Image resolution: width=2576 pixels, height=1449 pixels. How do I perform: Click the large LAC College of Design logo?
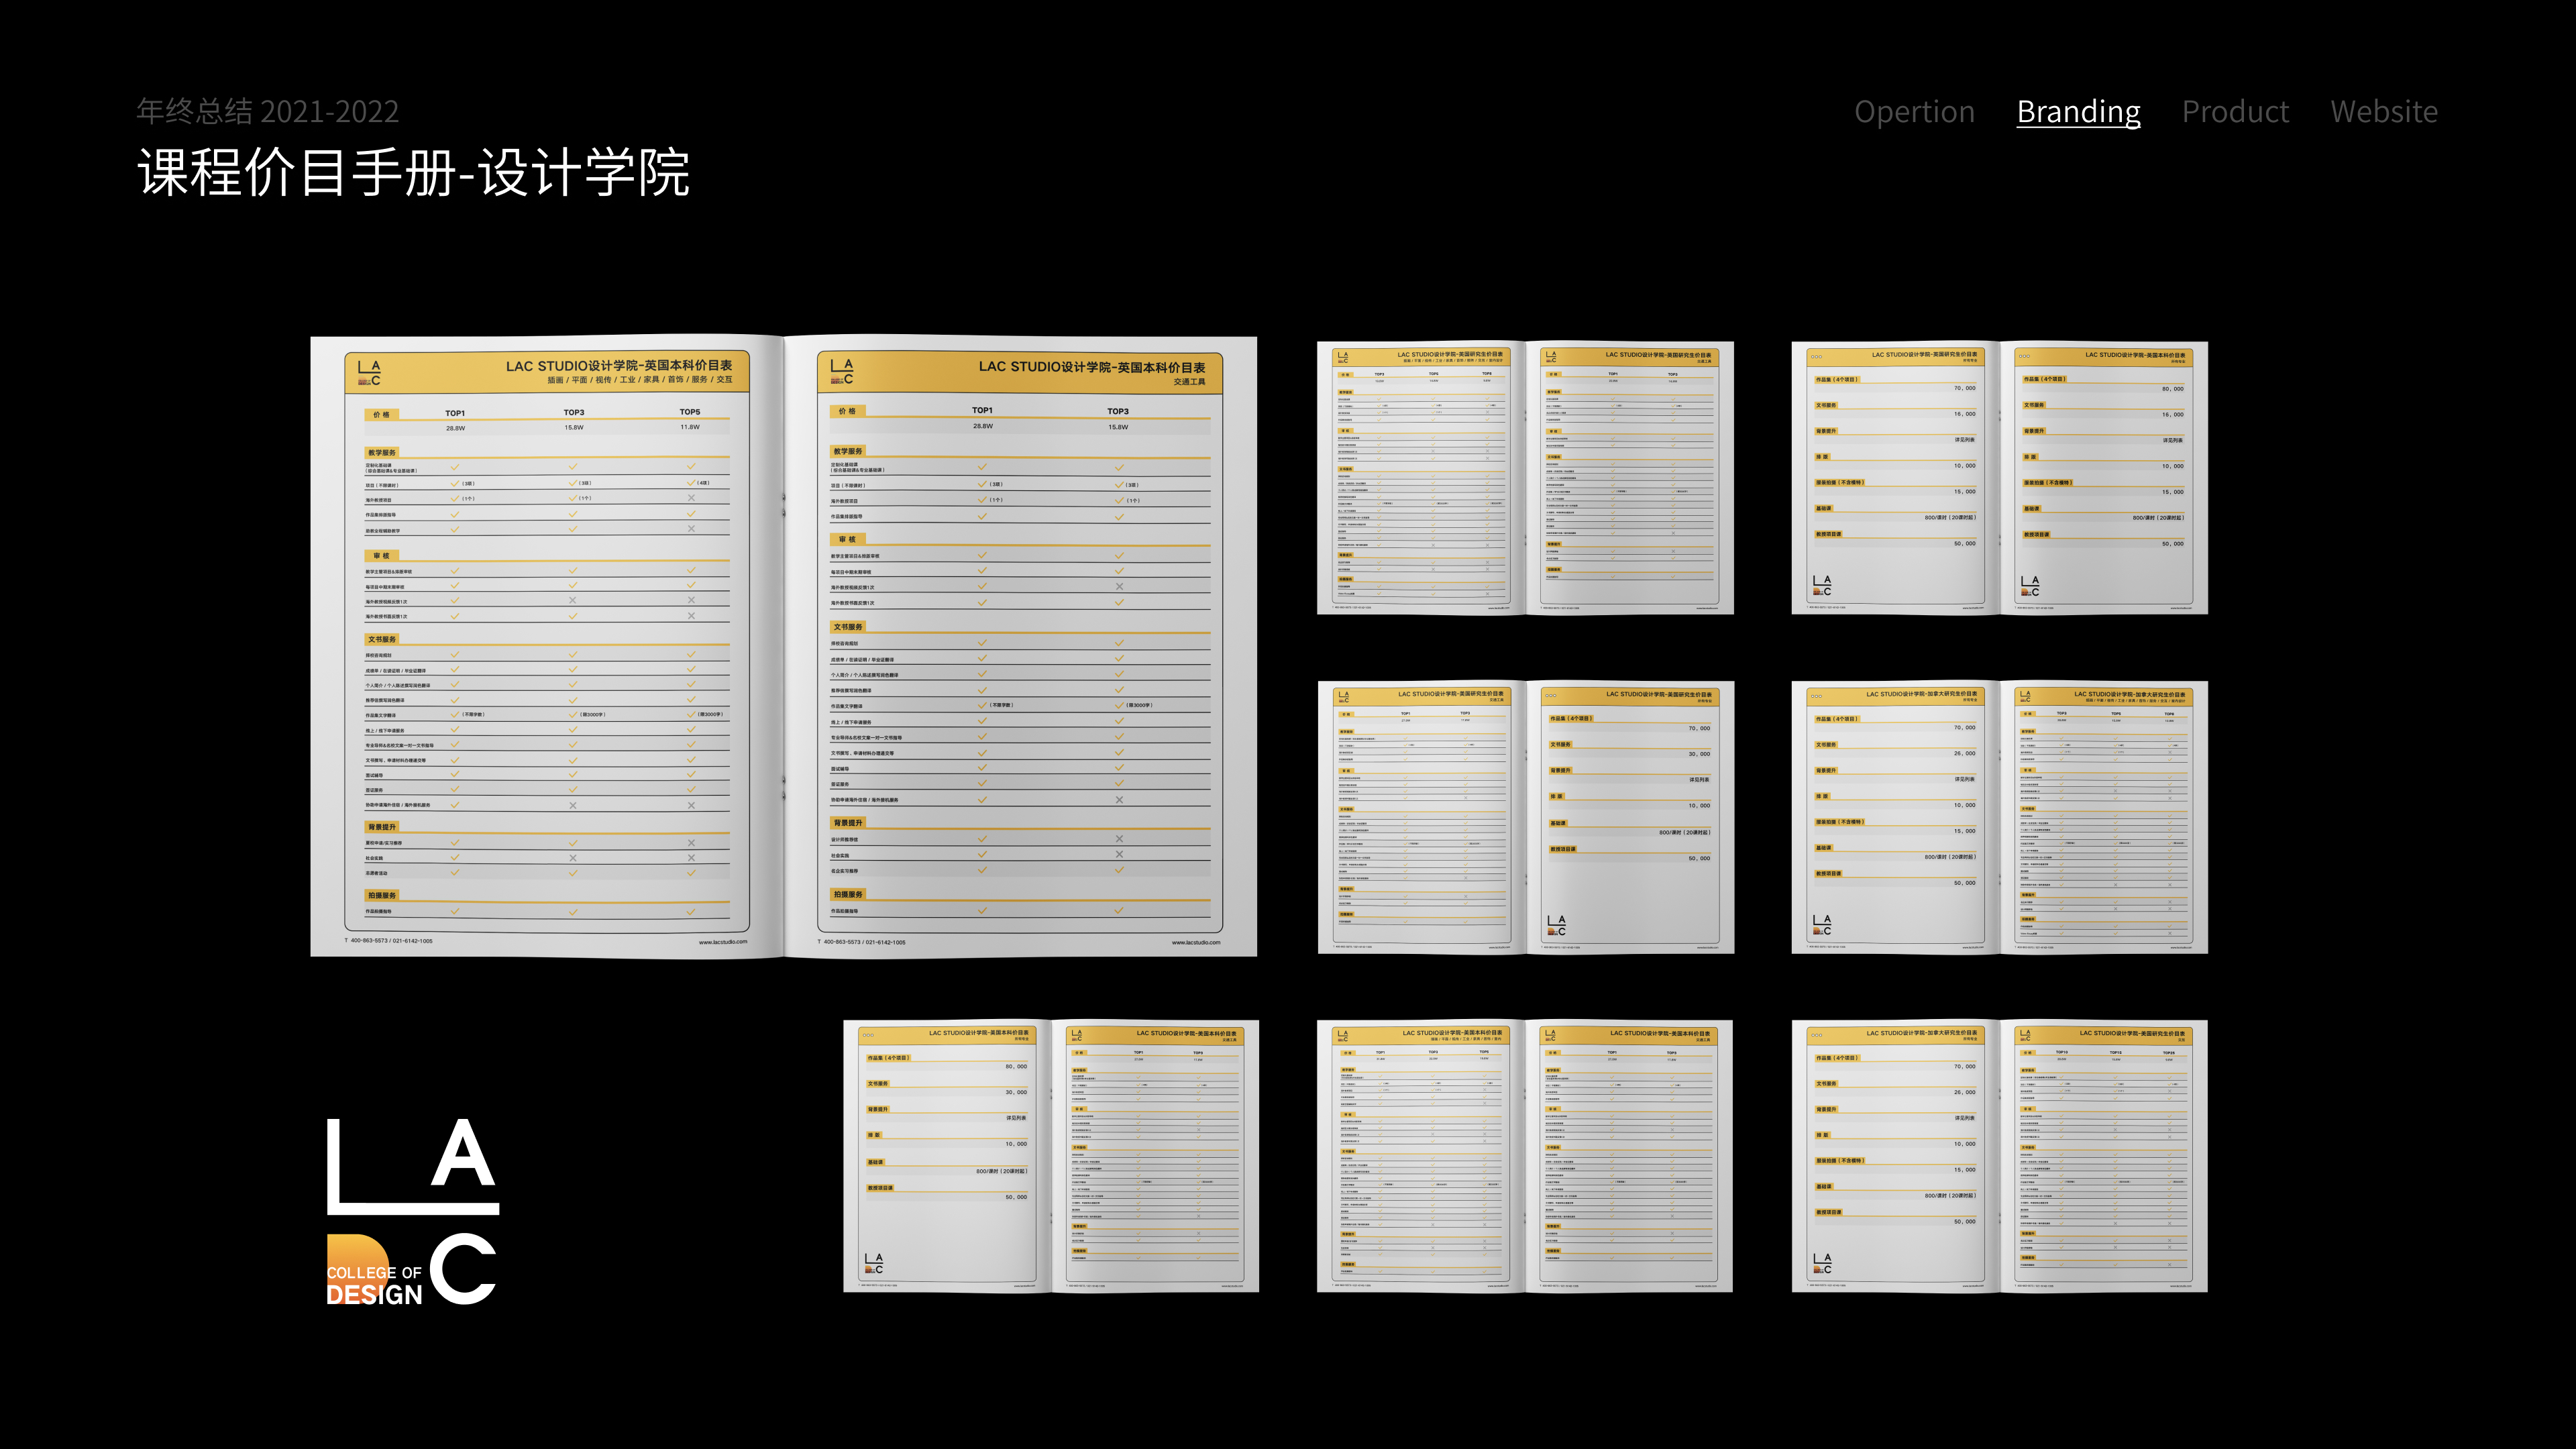click(x=412, y=1211)
